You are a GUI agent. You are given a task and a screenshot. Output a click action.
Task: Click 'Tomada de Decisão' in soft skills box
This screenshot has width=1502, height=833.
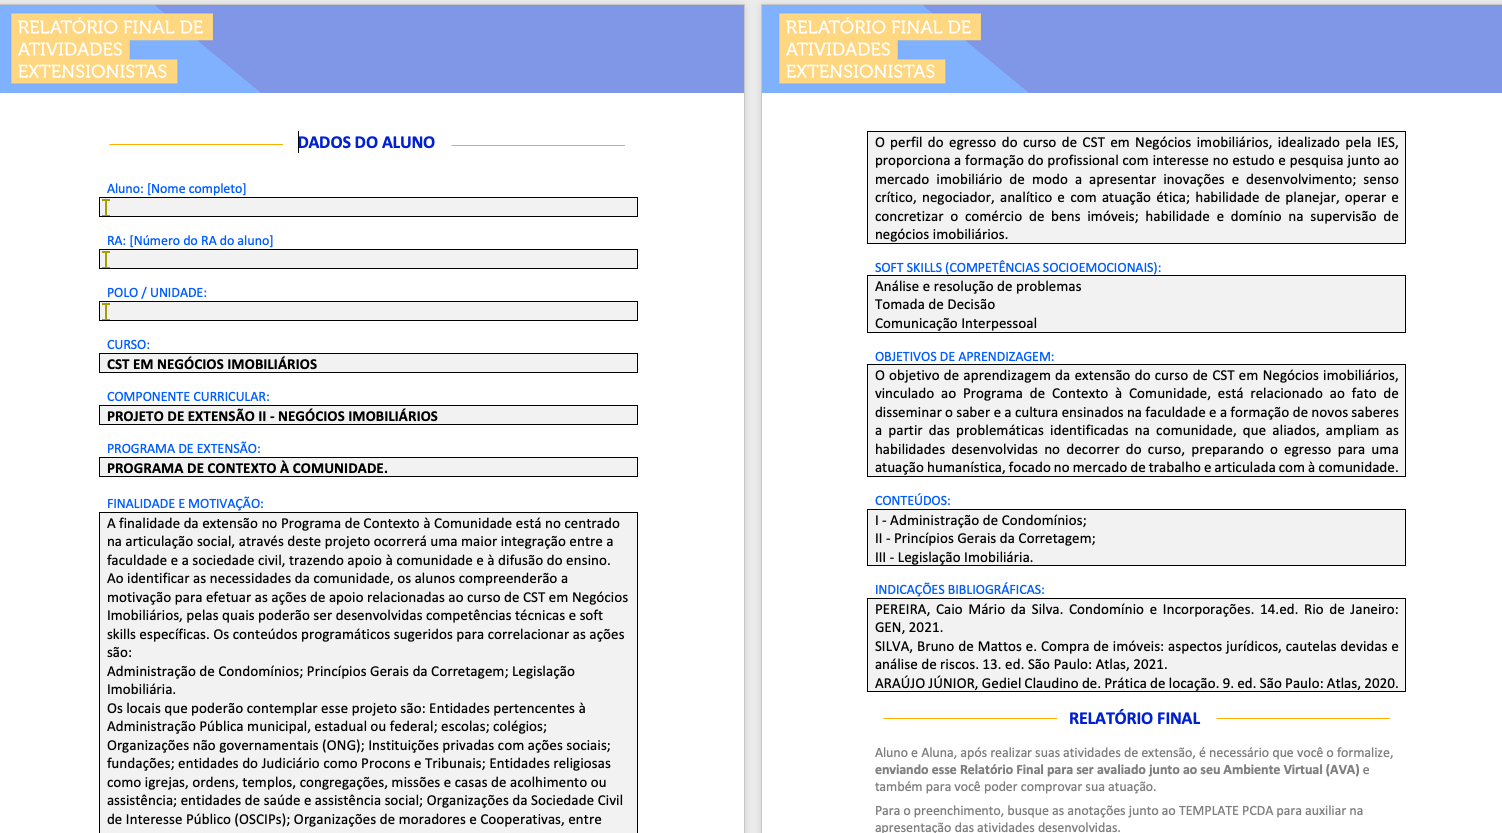[x=935, y=305]
